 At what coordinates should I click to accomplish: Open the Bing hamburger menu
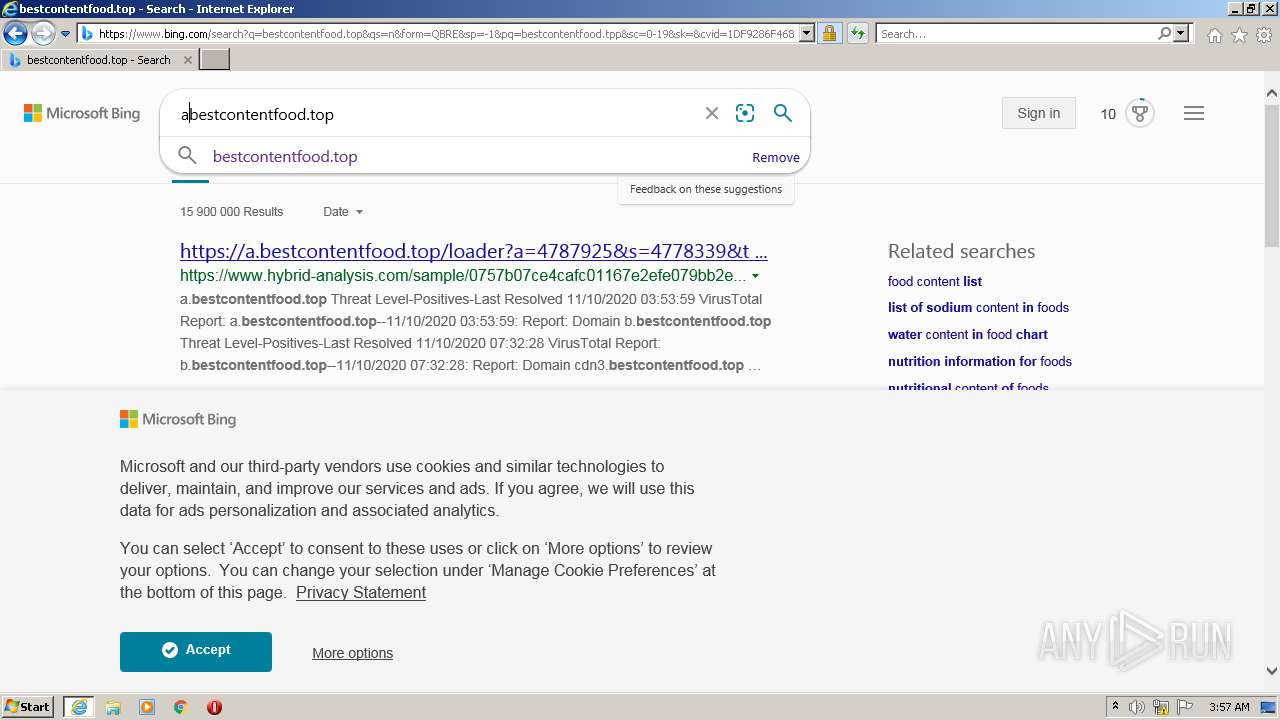tap(1194, 114)
